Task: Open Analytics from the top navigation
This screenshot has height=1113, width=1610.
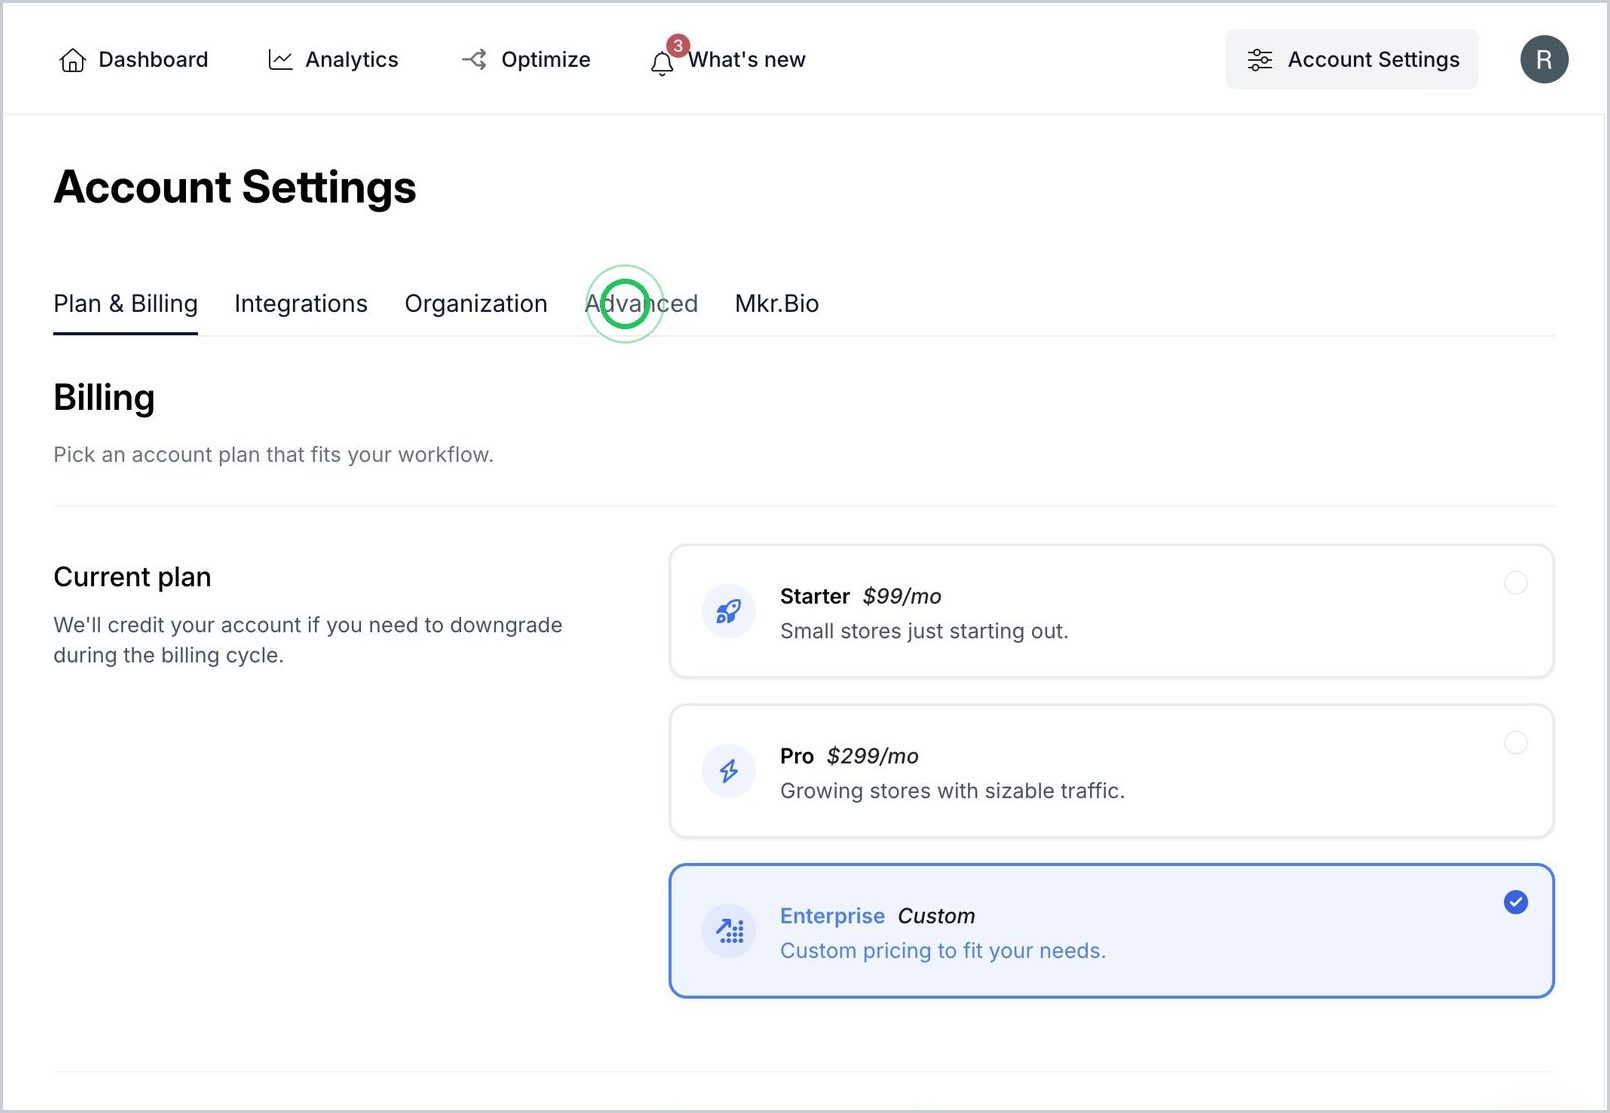Action: [333, 60]
